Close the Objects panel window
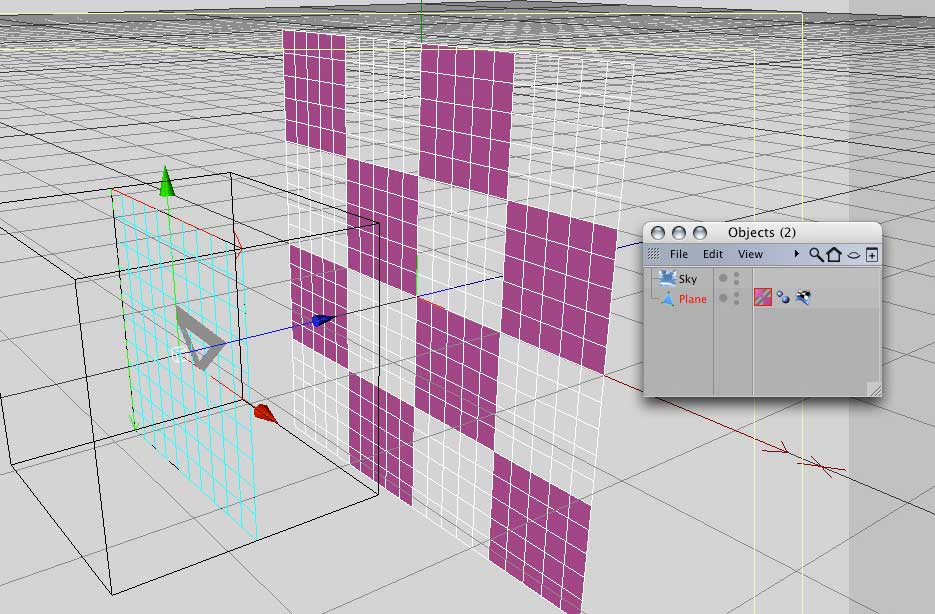This screenshot has height=614, width=935. point(658,232)
